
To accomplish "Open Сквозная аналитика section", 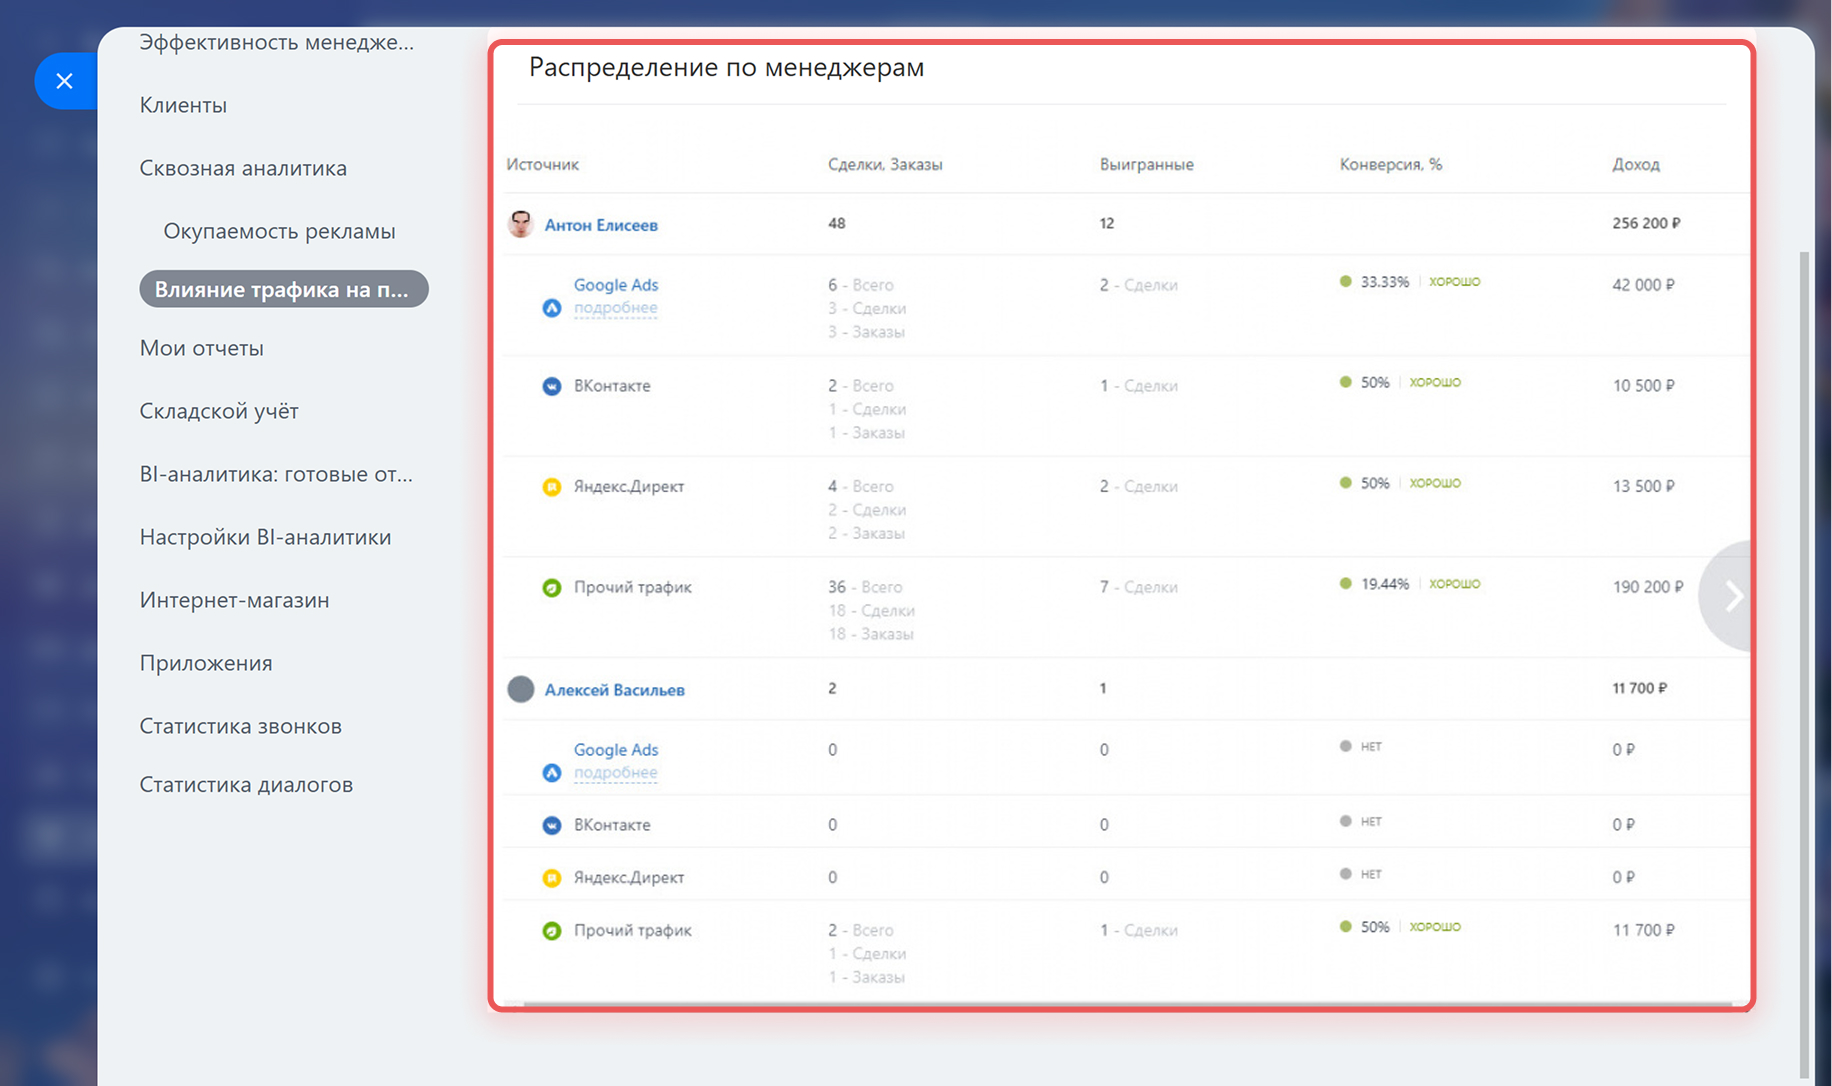I will pyautogui.click(x=243, y=168).
